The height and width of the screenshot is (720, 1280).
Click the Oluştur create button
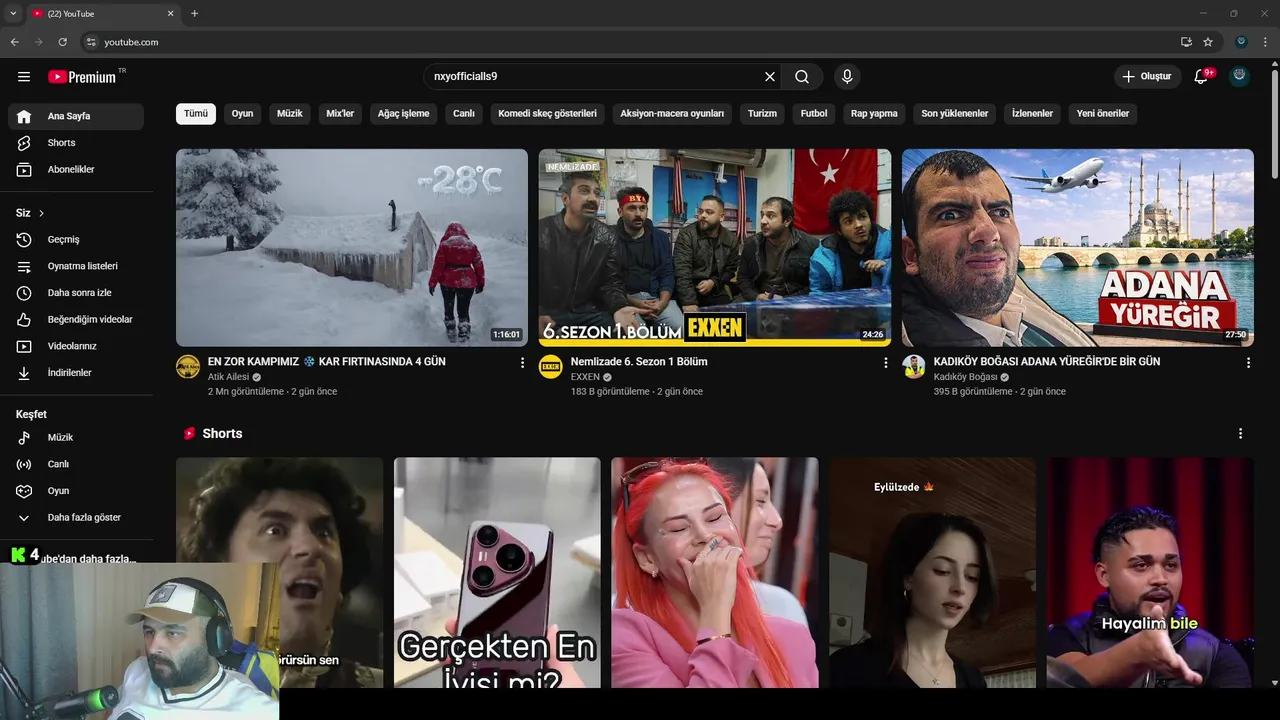coord(1147,77)
